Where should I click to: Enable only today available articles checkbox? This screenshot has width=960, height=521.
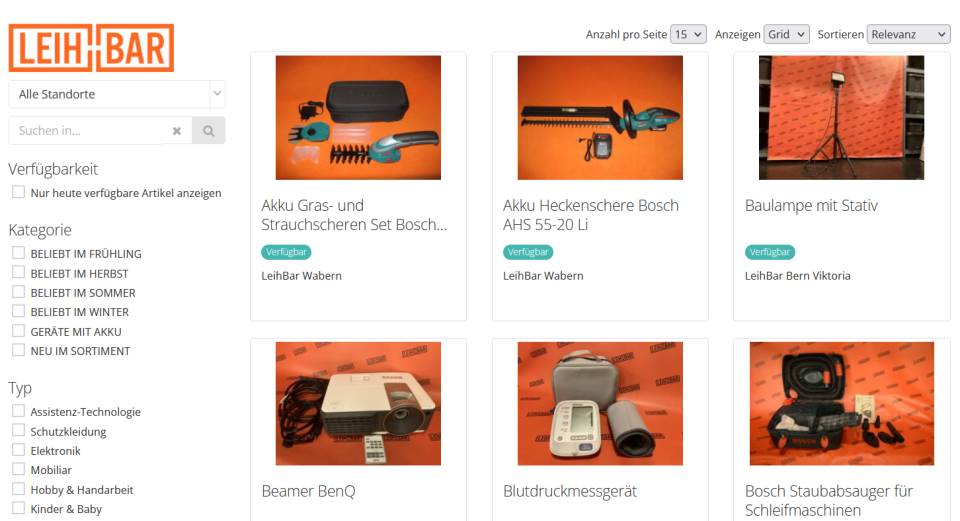(x=18, y=192)
